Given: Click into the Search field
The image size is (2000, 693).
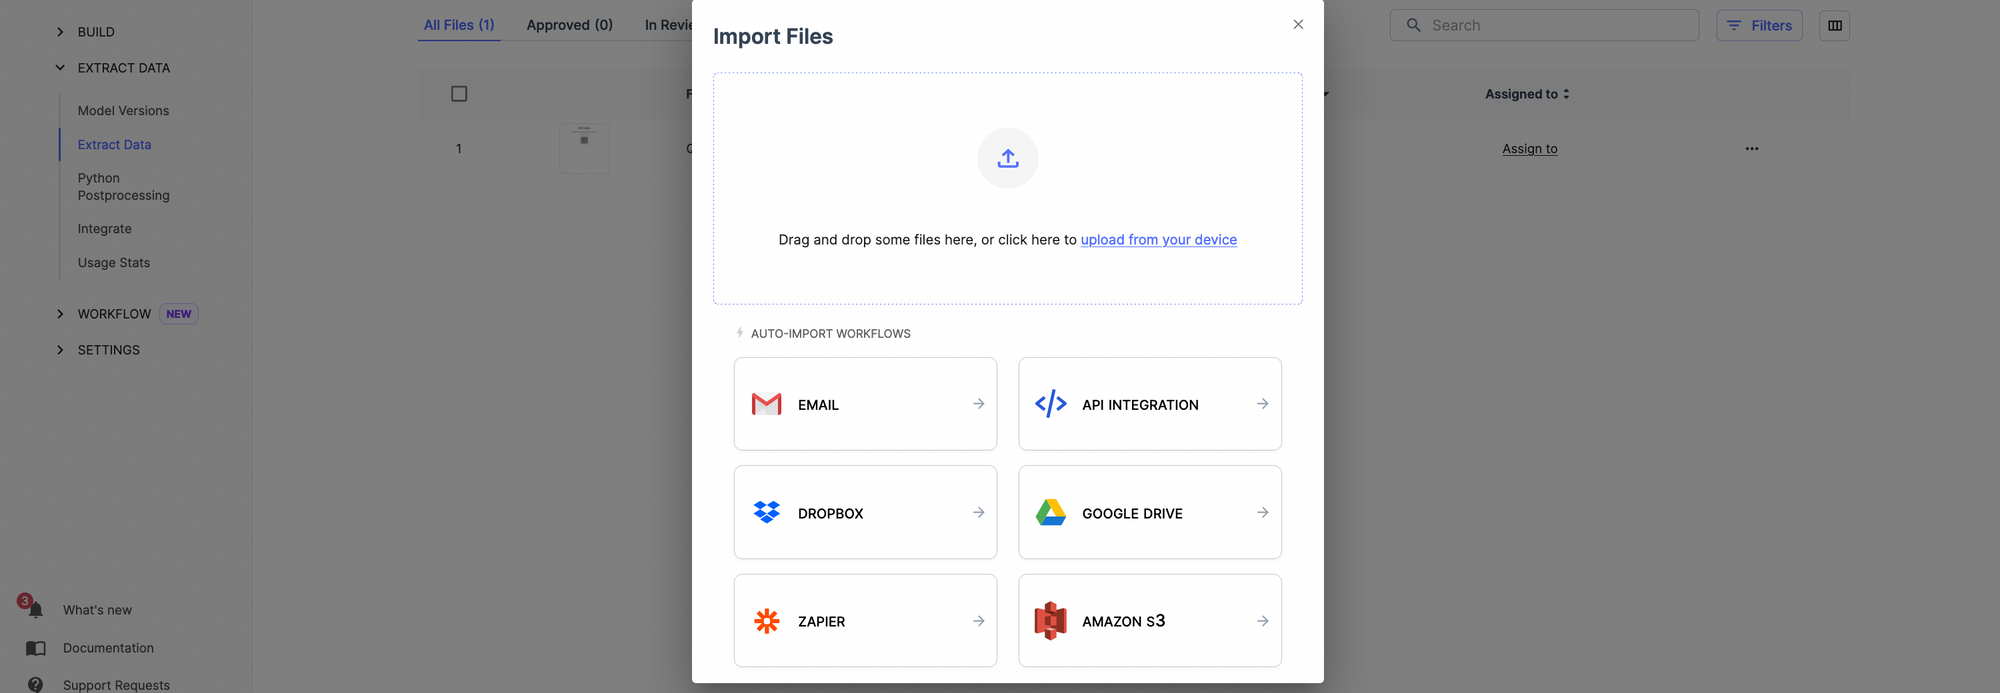Looking at the screenshot, I should [x=1555, y=26].
